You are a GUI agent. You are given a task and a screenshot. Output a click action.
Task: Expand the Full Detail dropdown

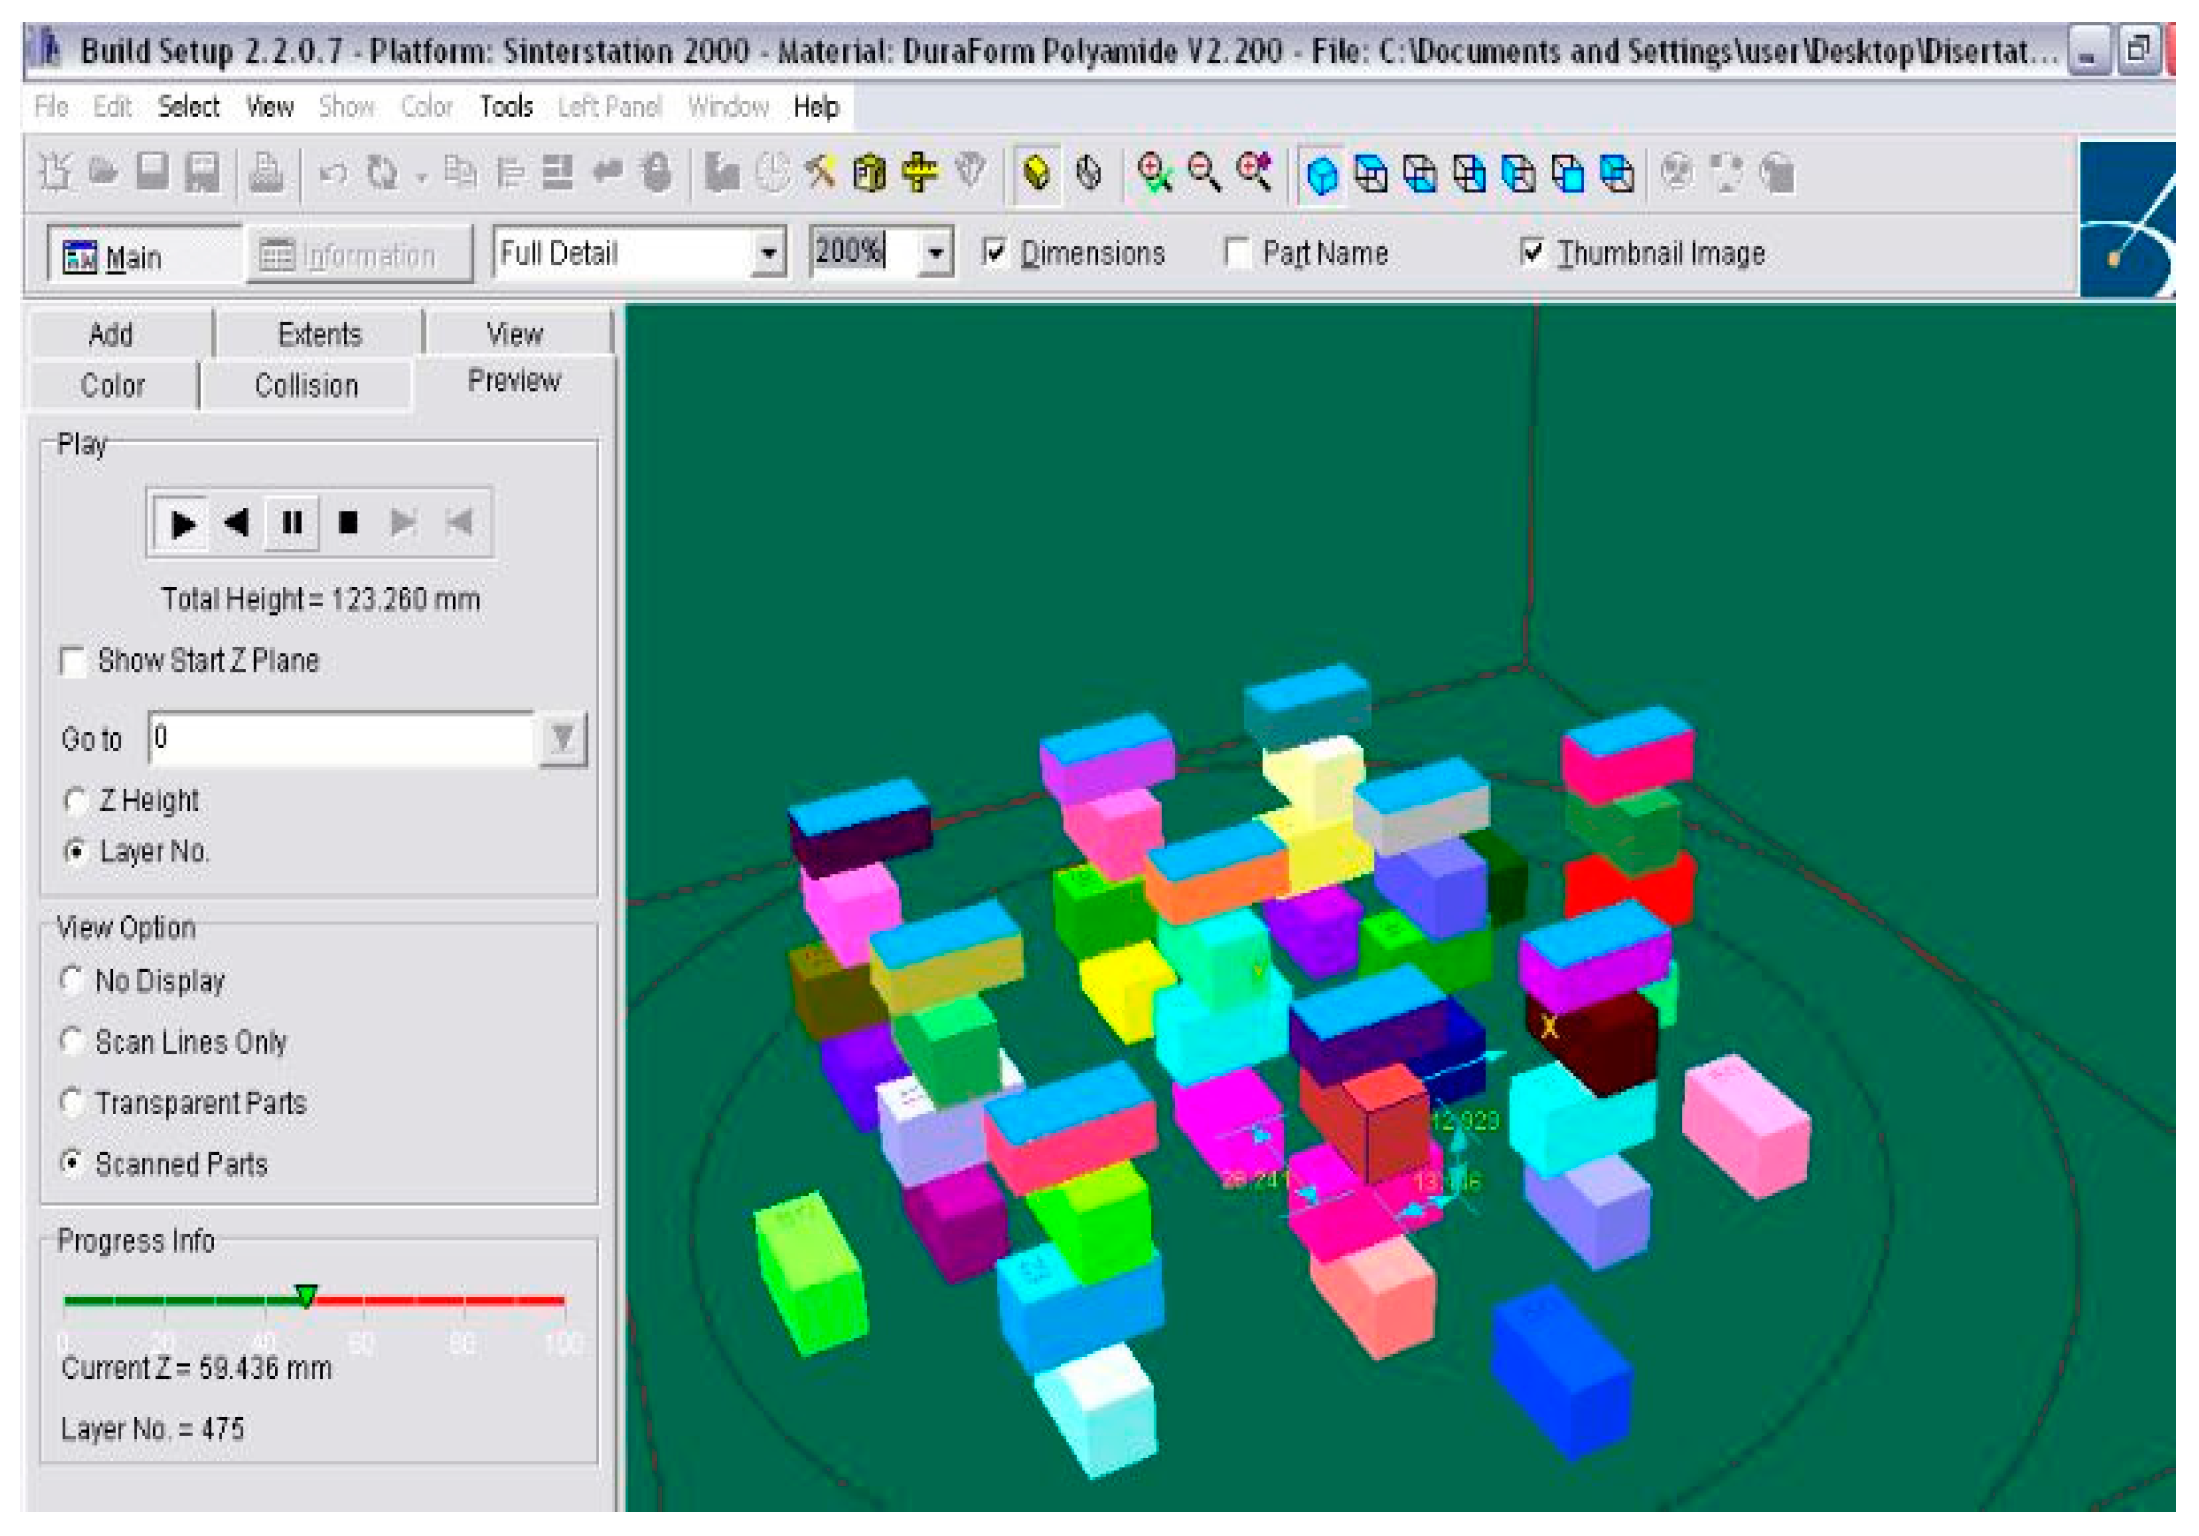click(767, 253)
